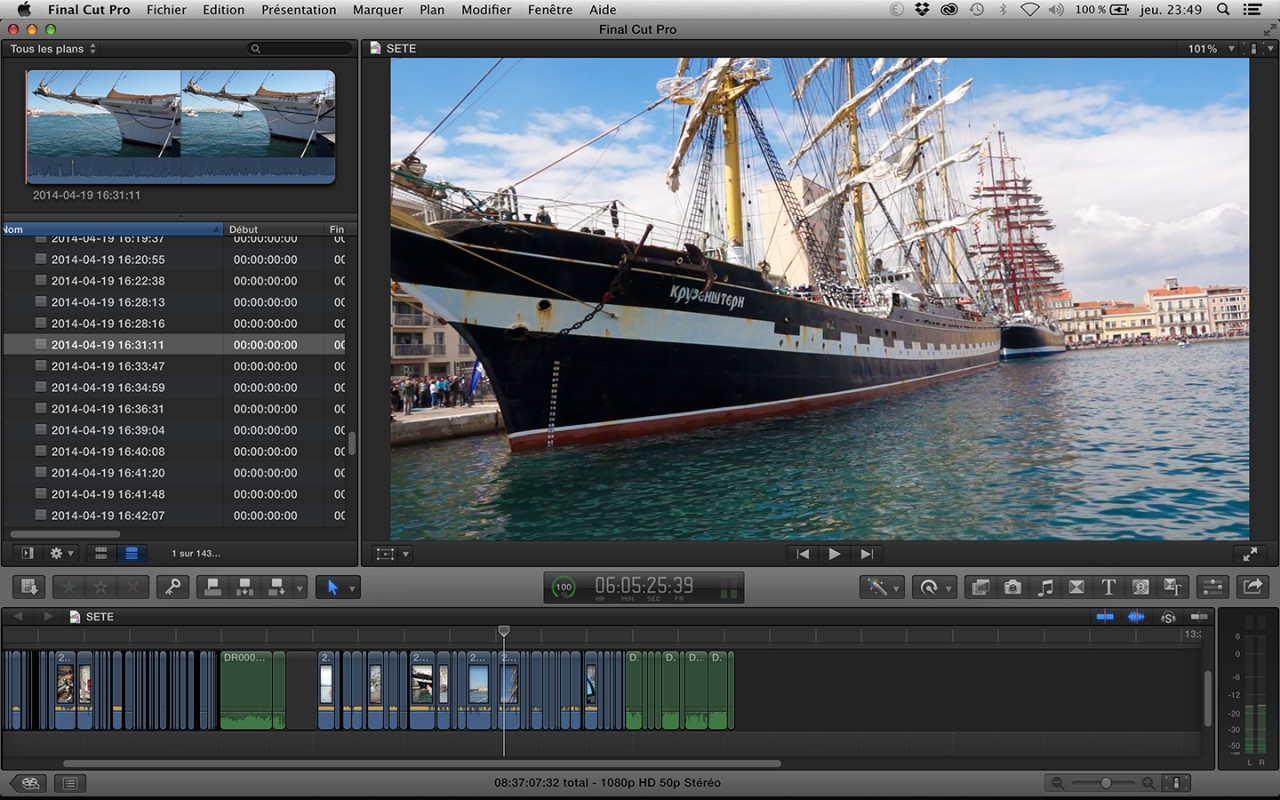This screenshot has width=1280, height=800.
Task: Click the clip filmstrip thumbnail in browser
Action: (181, 126)
